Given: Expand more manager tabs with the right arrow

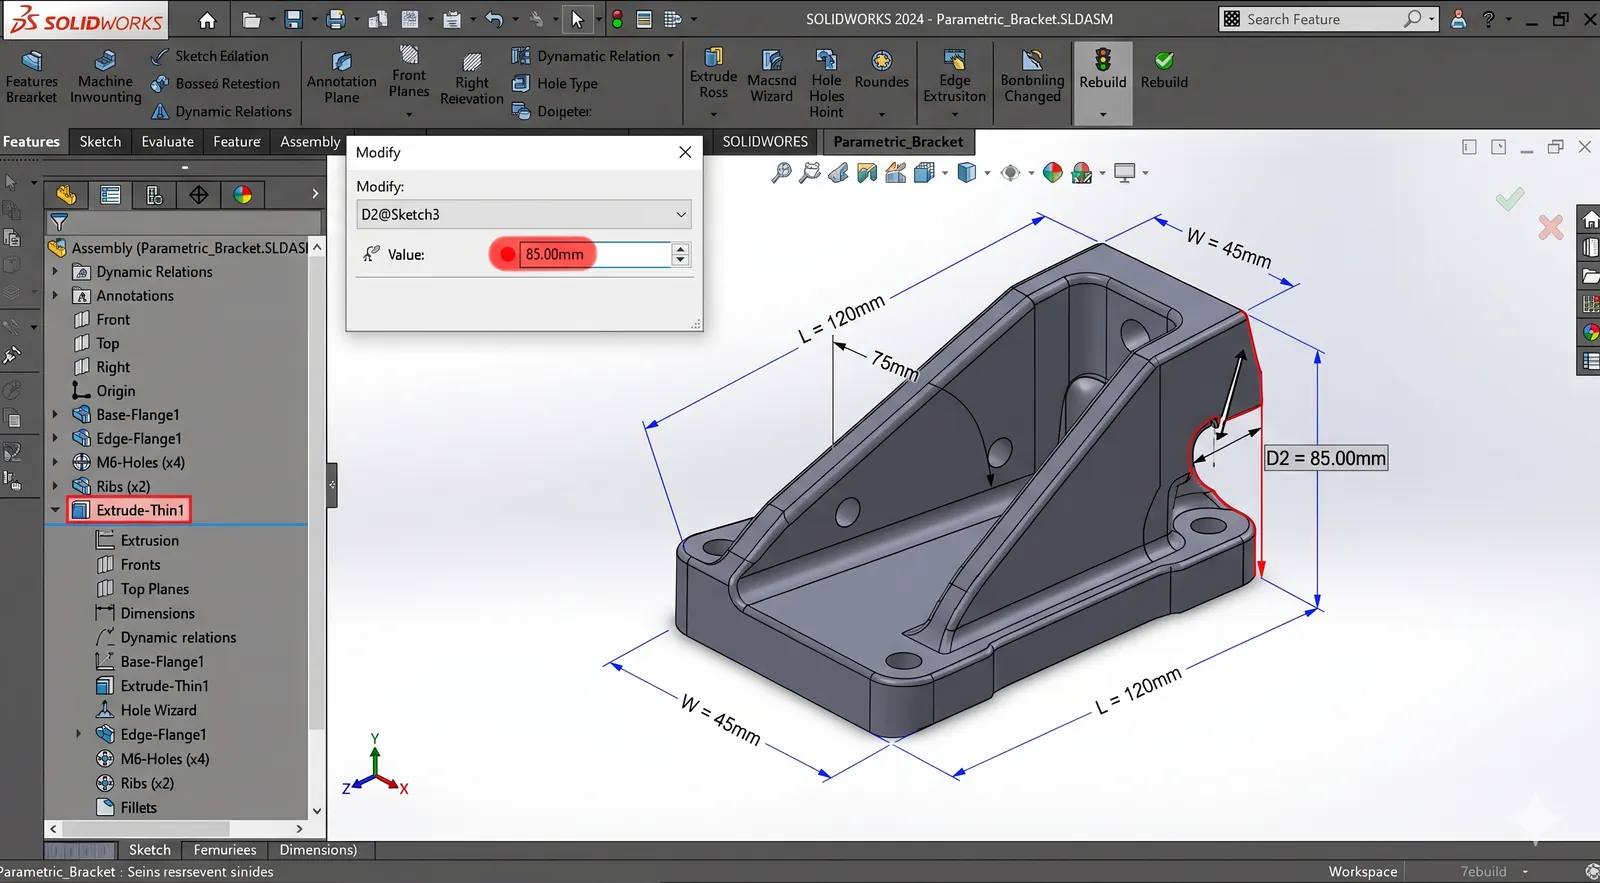Looking at the screenshot, I should 315,194.
